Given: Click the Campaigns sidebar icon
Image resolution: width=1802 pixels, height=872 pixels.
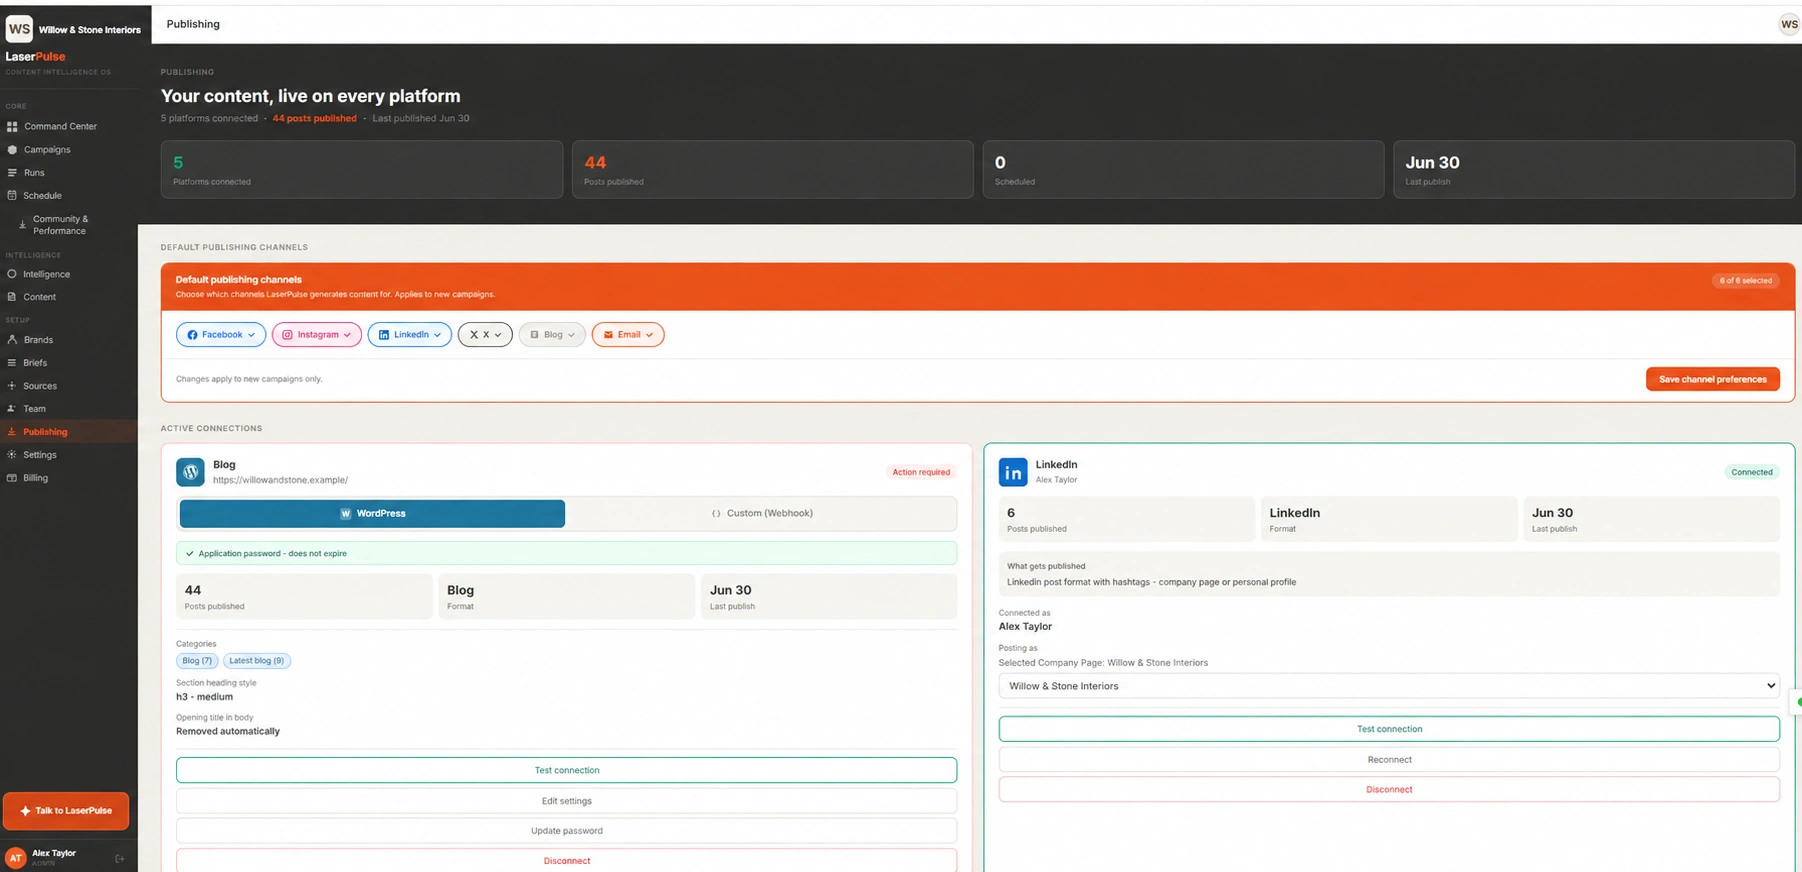Looking at the screenshot, I should point(12,150).
